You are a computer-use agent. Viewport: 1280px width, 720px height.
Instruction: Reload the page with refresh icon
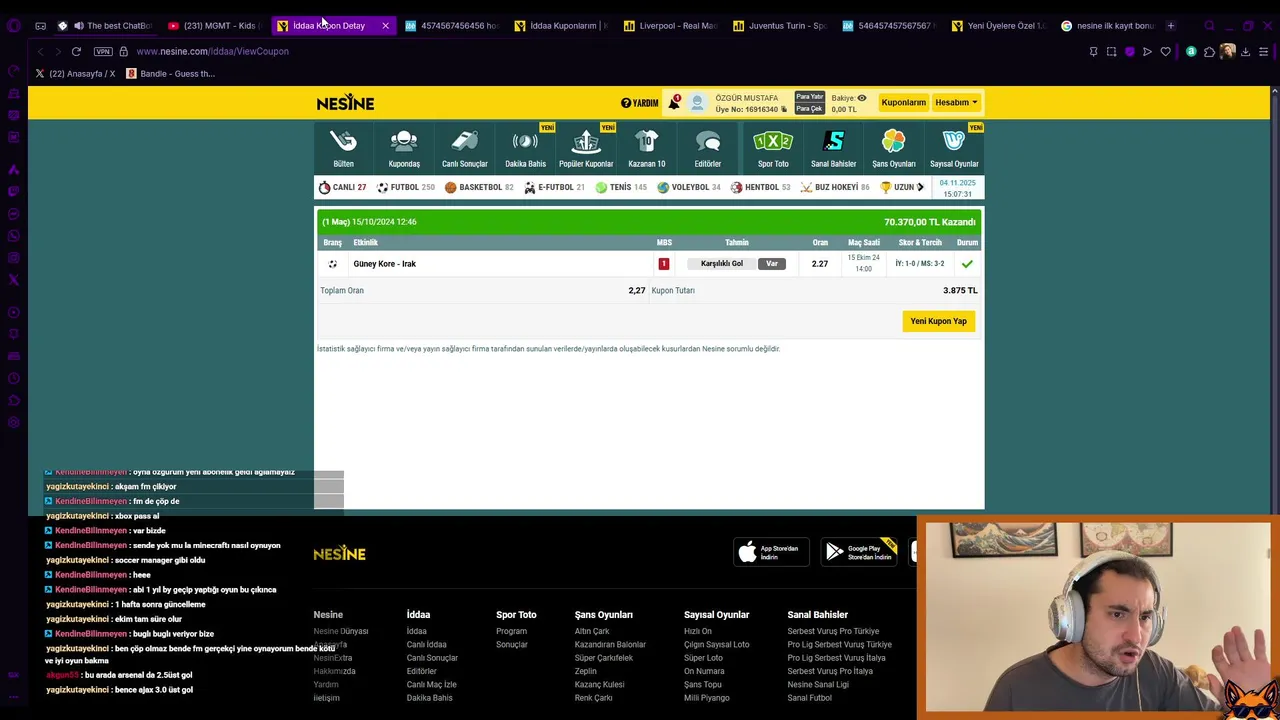click(x=76, y=51)
